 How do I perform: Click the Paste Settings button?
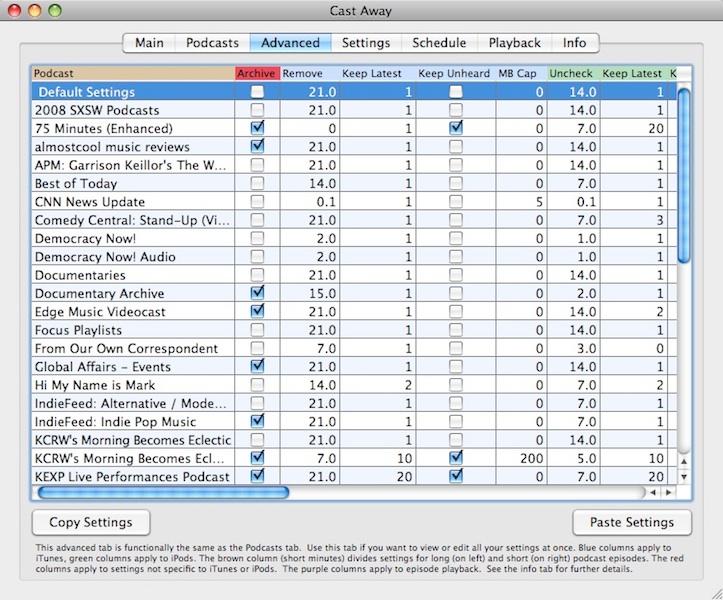(632, 522)
